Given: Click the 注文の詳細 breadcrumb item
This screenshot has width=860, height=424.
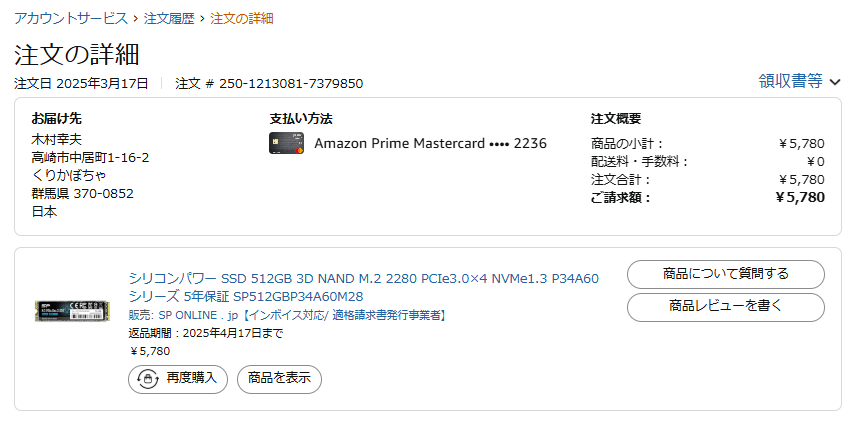Looking at the screenshot, I should pyautogui.click(x=242, y=19).
